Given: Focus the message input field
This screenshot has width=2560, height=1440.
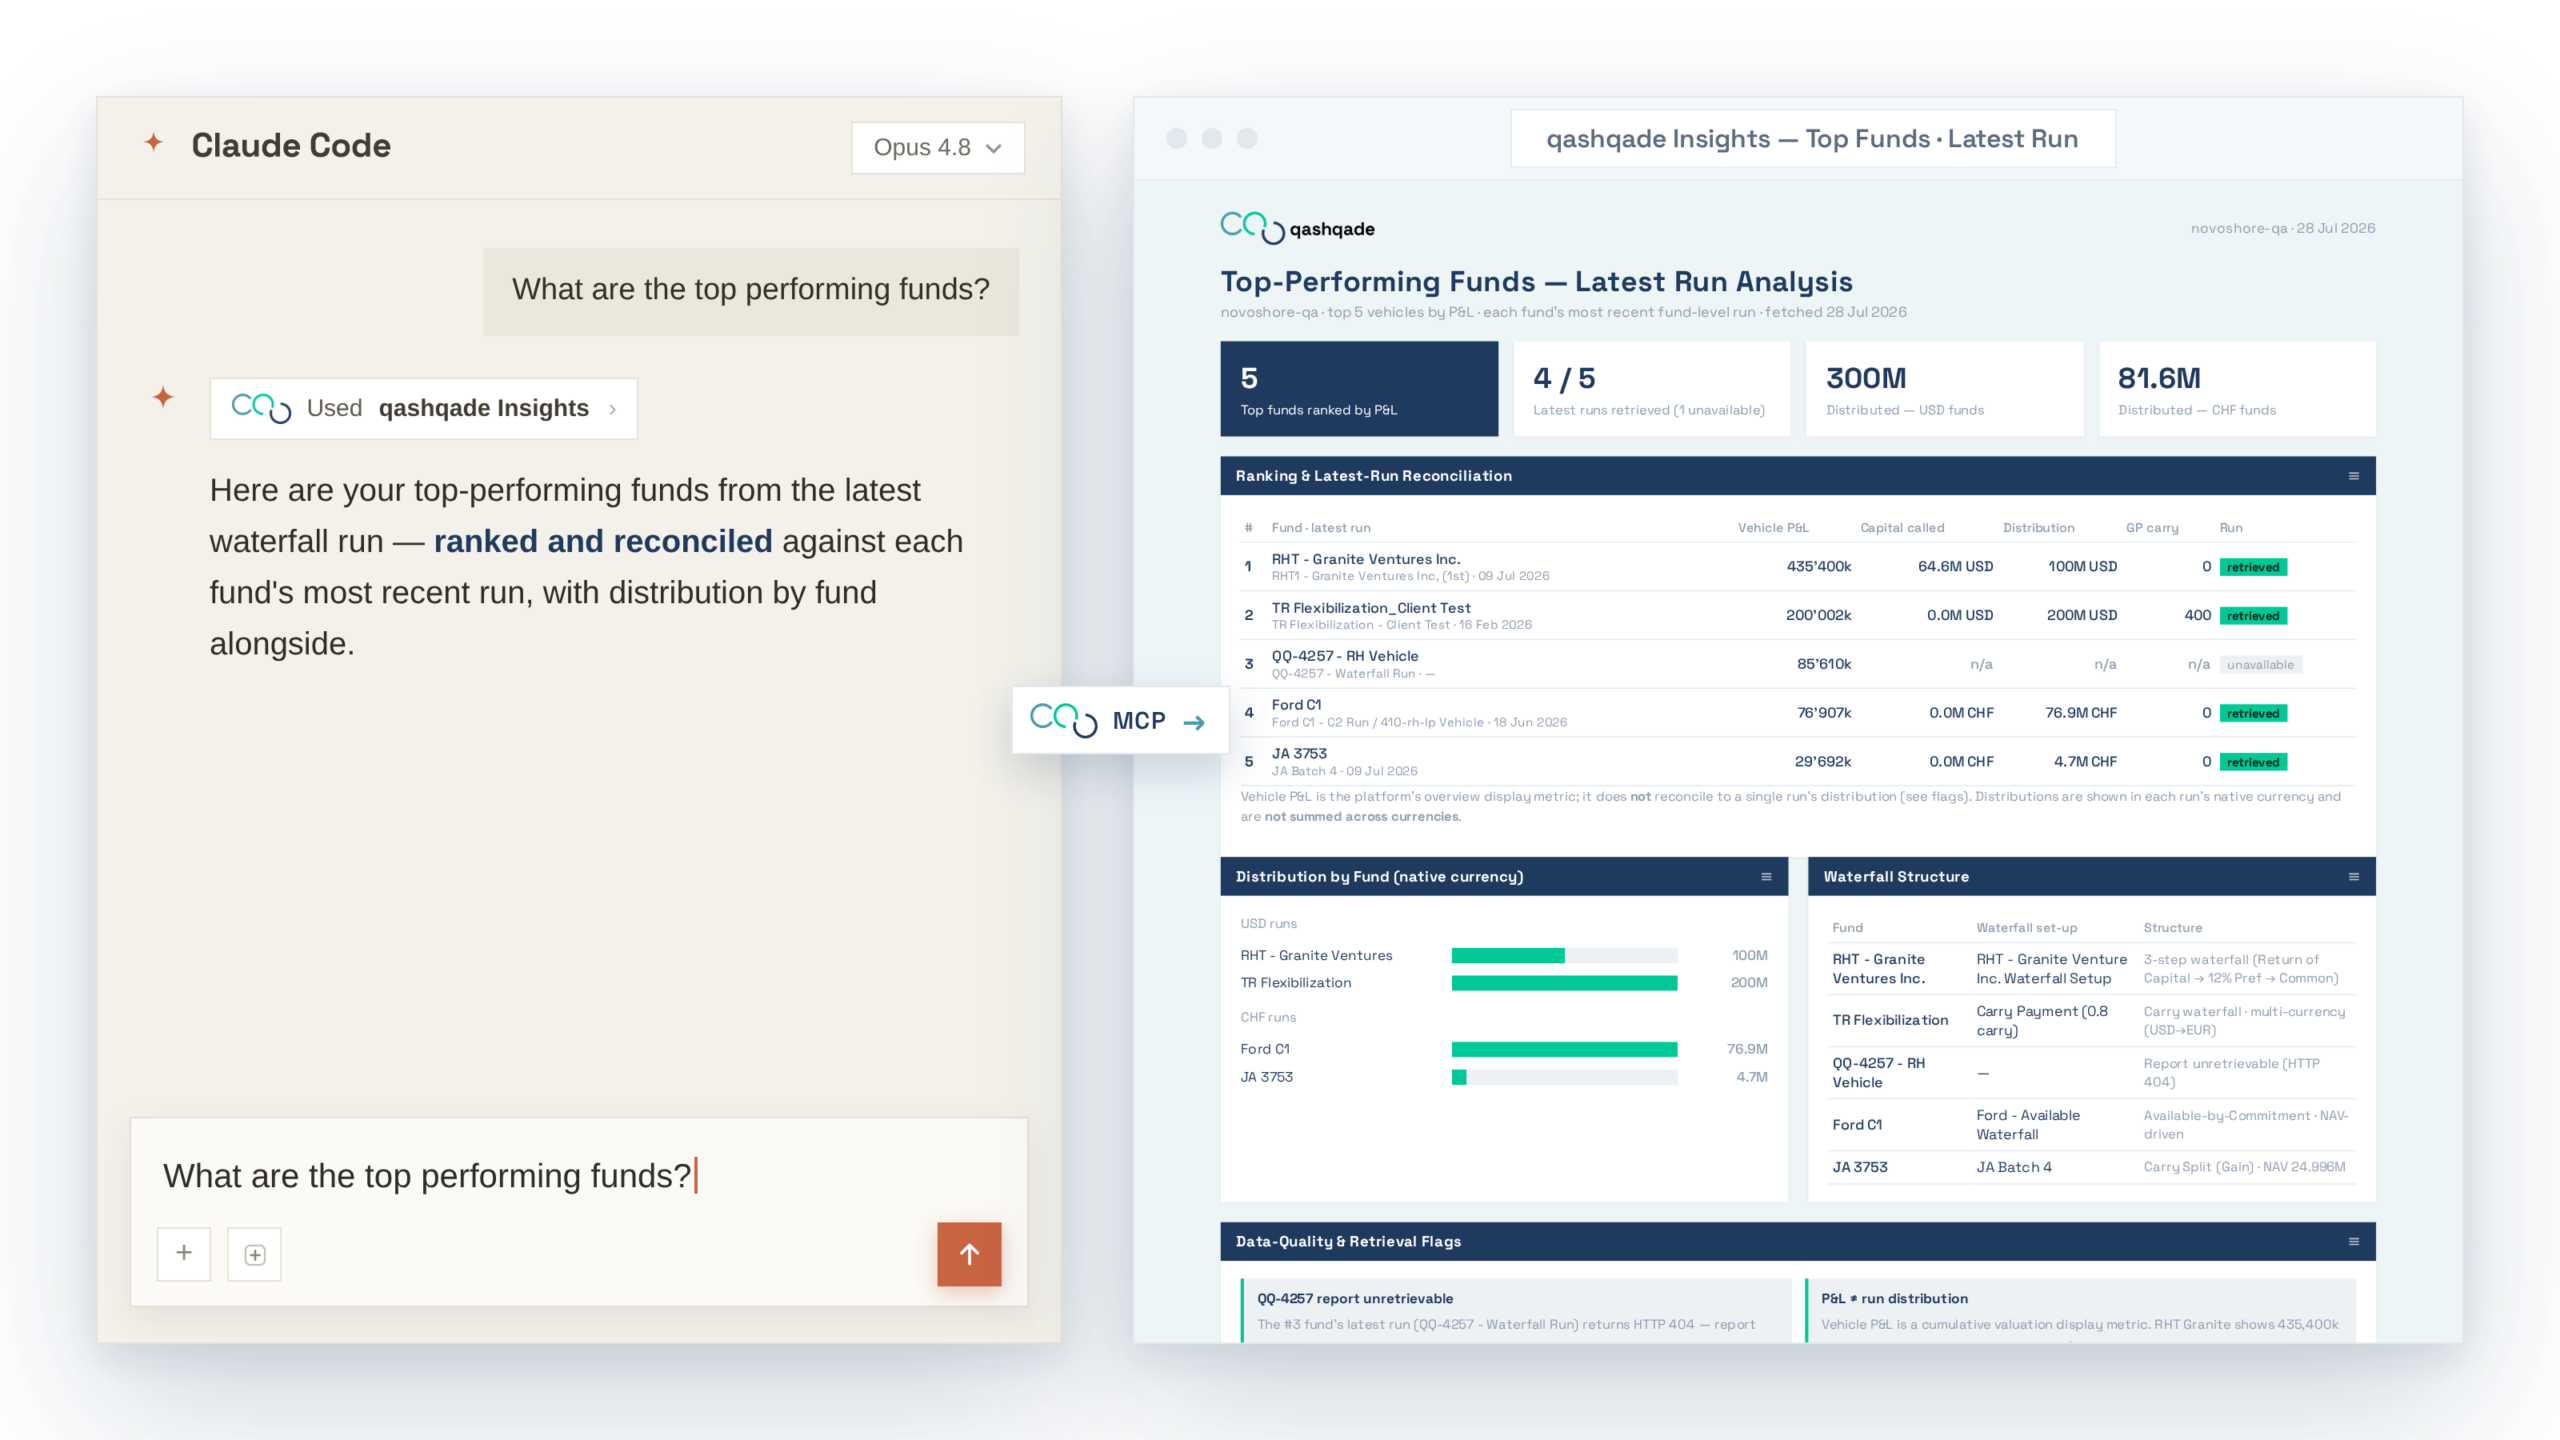Looking at the screenshot, I should (x=579, y=1175).
